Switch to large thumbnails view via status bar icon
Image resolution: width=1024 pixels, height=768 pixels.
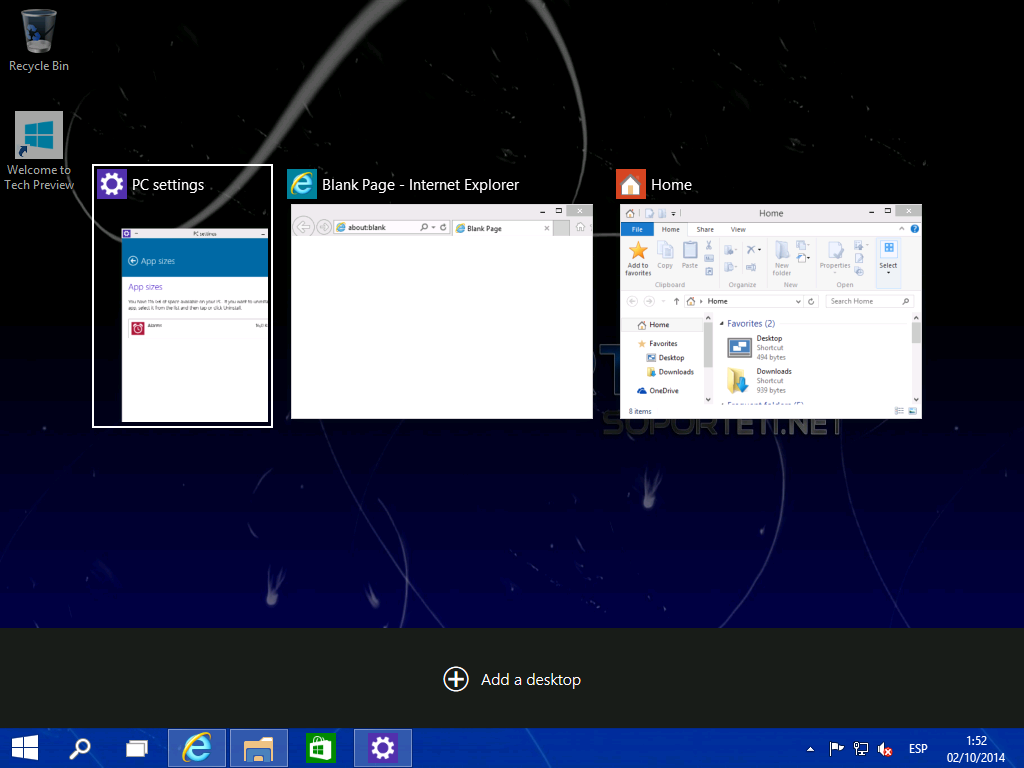[x=911, y=409]
